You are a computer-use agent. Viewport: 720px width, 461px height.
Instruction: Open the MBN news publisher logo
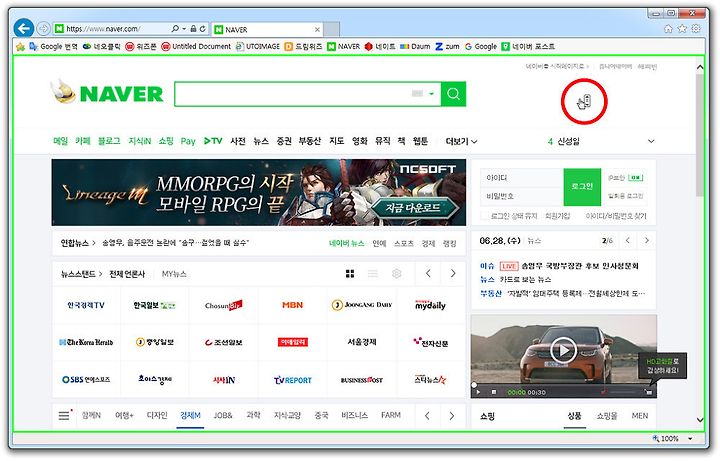(292, 305)
